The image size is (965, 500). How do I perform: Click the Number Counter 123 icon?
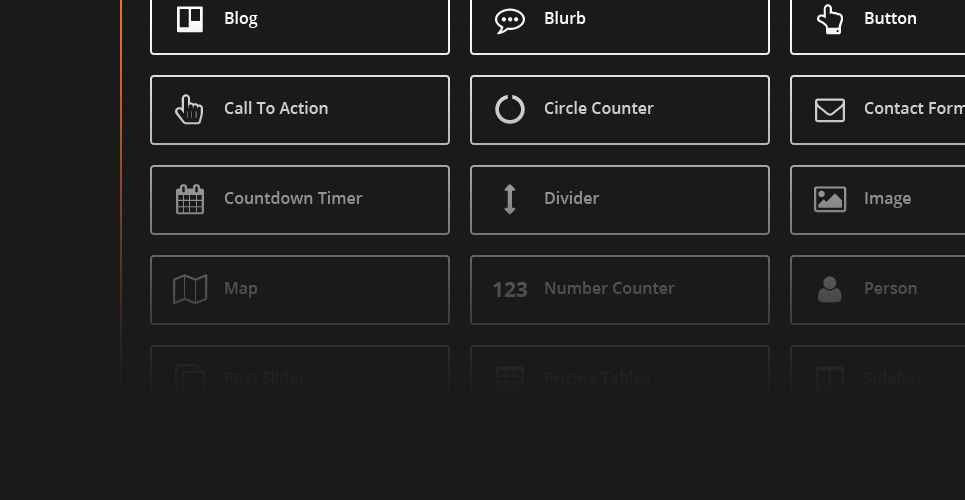click(510, 289)
